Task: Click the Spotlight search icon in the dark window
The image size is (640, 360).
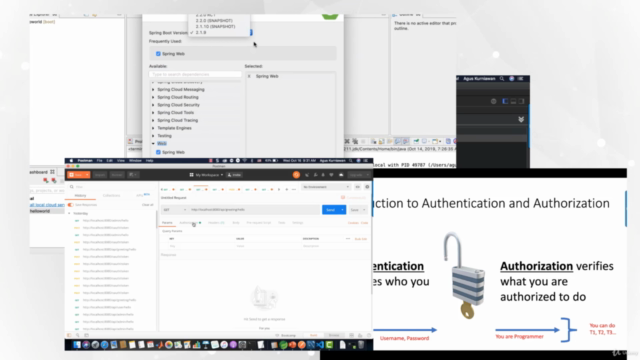Action: (502, 78)
